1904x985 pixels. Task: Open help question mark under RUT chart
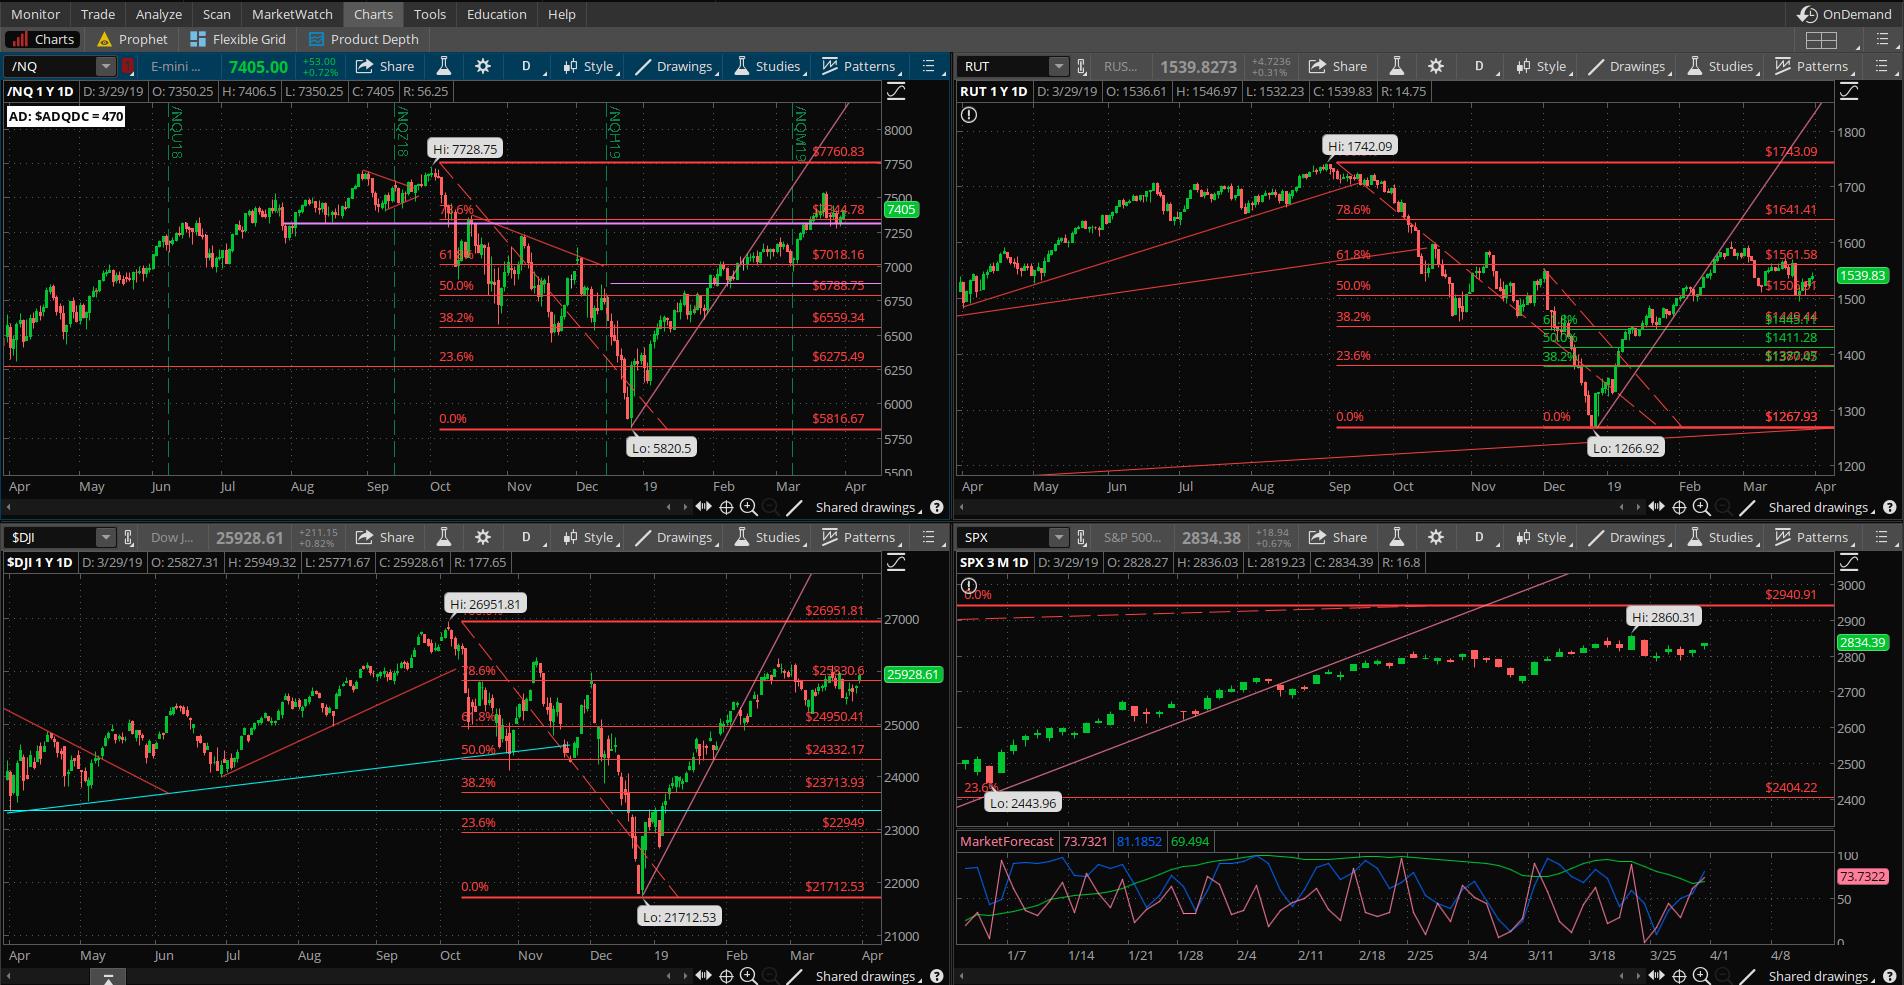(1889, 507)
